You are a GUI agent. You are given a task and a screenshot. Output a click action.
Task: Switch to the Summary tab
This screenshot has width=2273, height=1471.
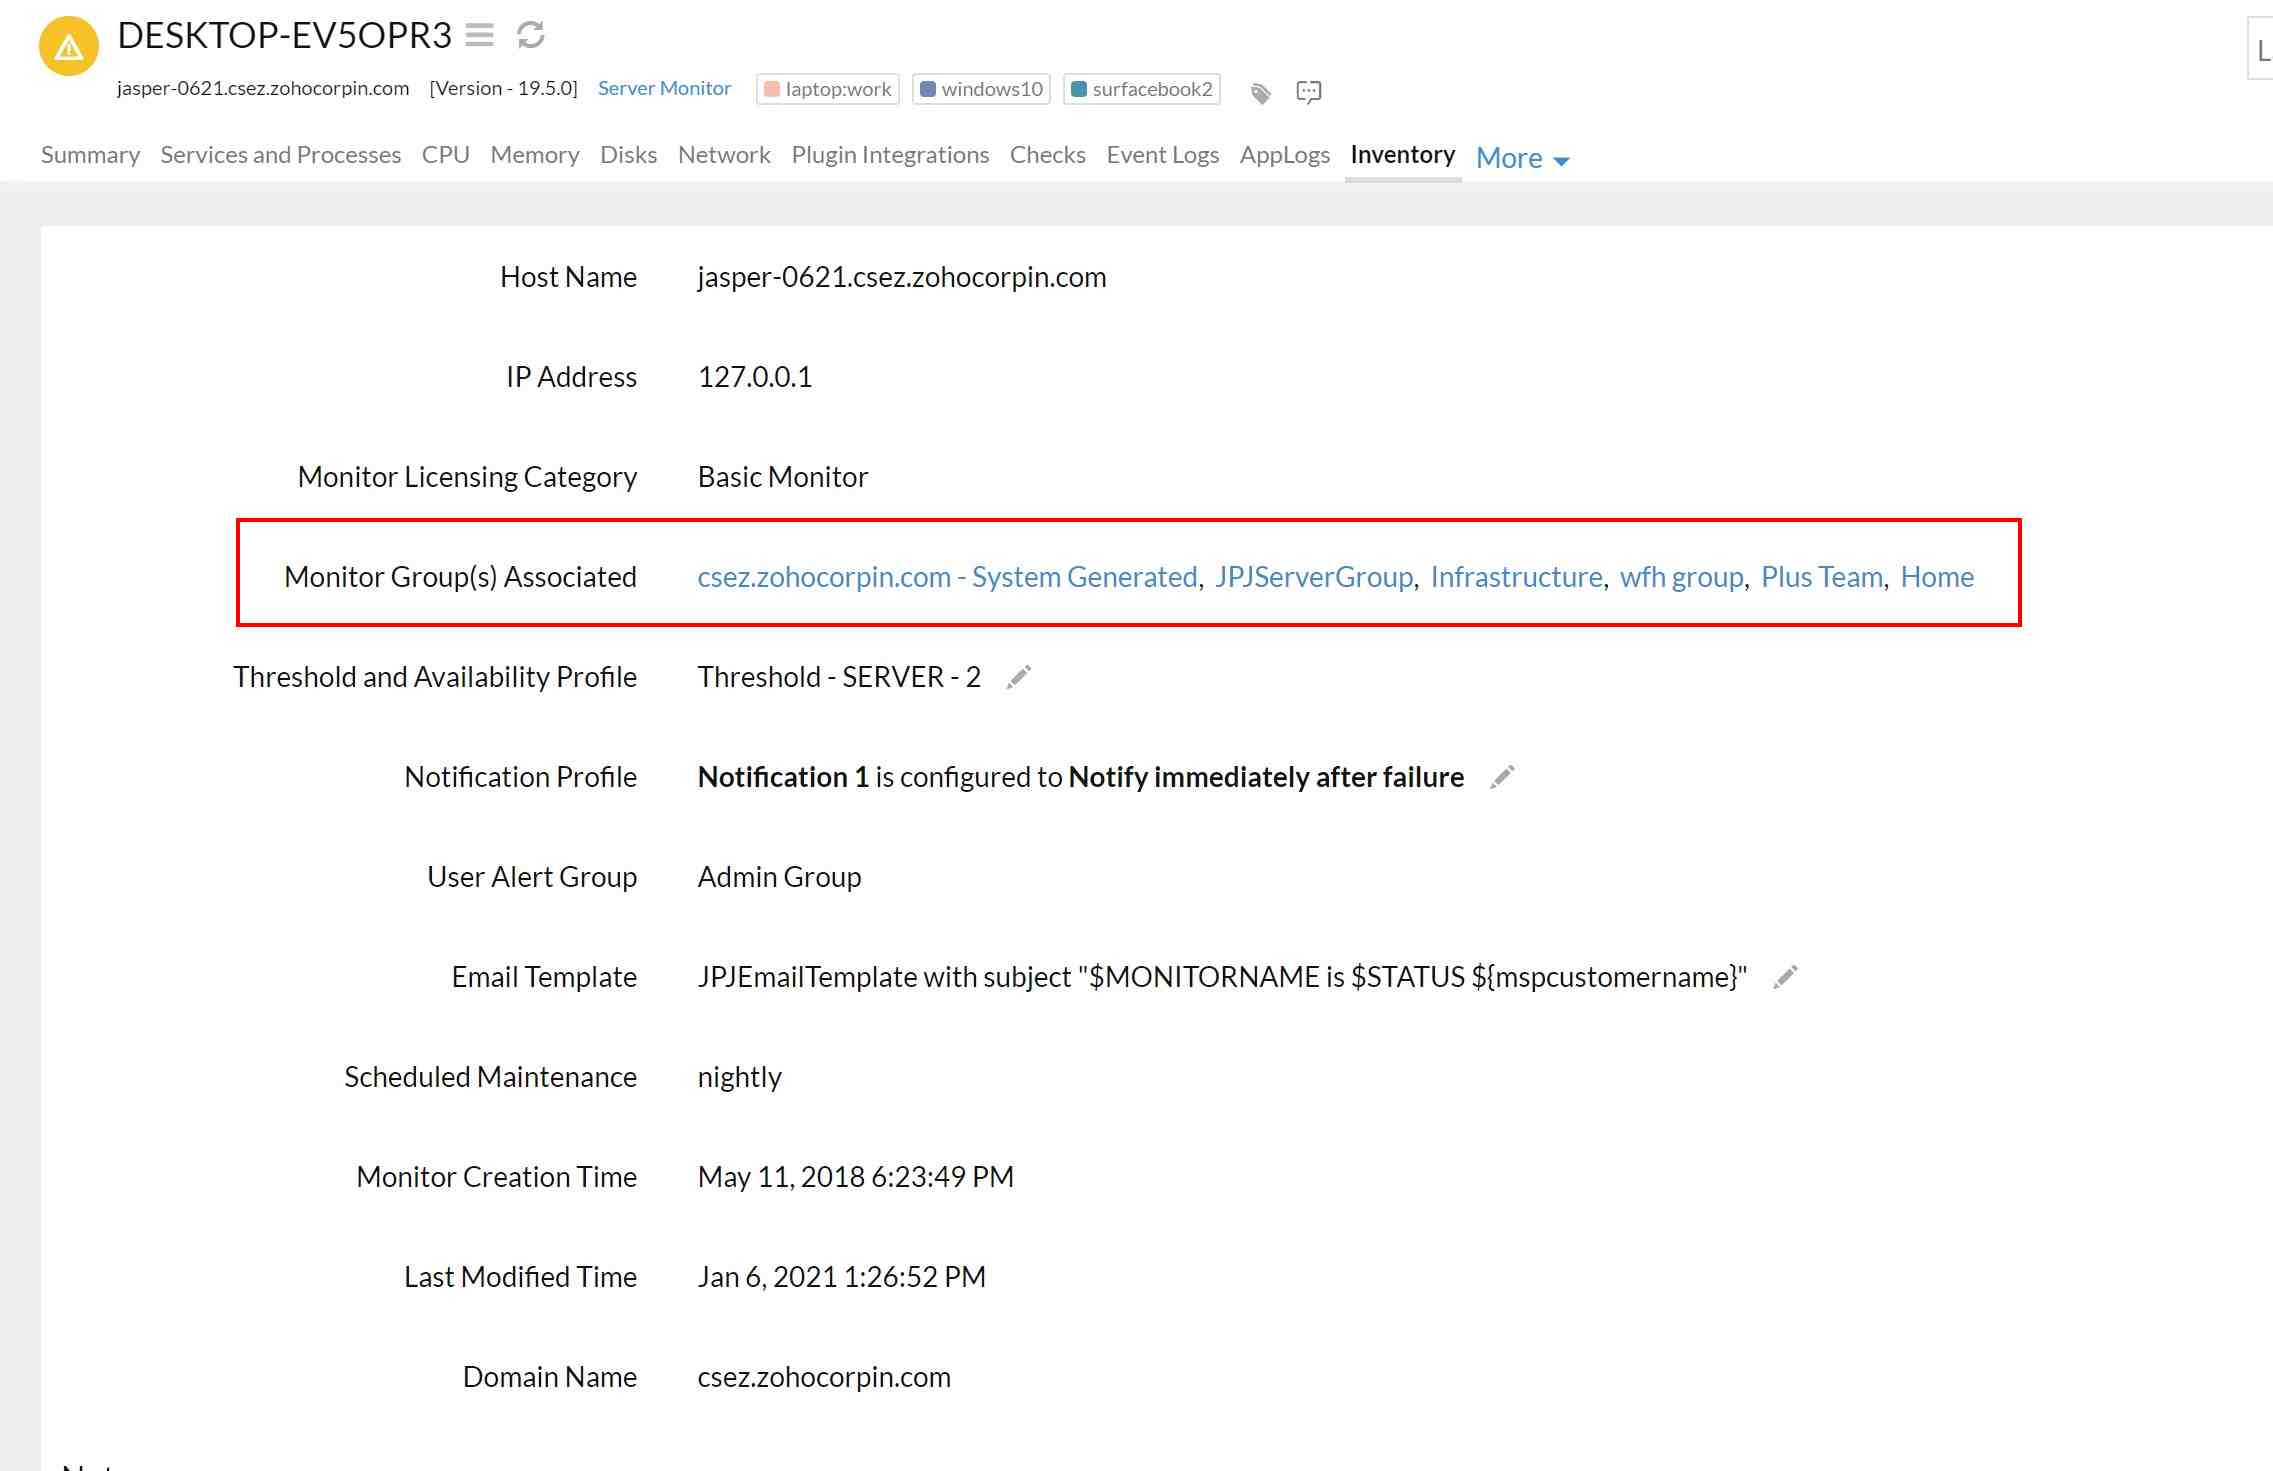tap(90, 155)
